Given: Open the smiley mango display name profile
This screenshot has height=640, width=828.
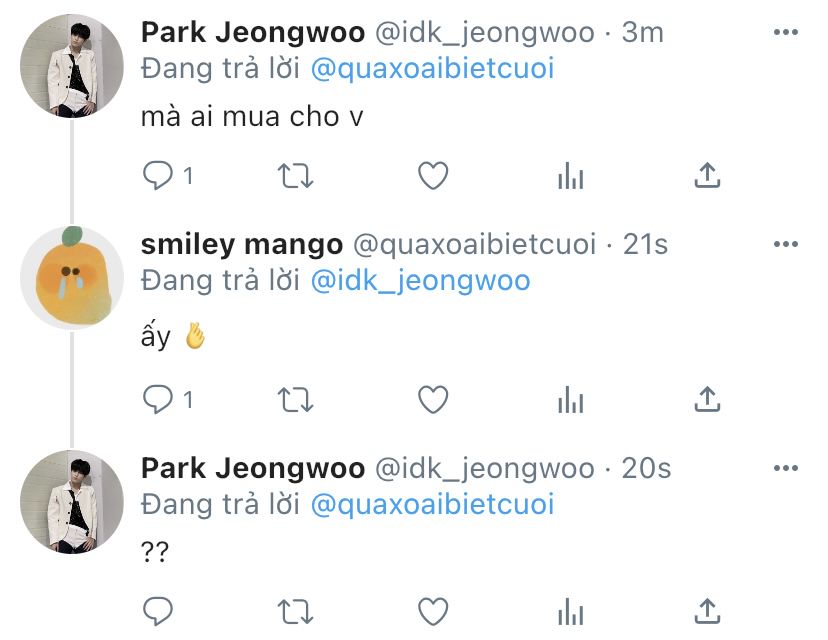Looking at the screenshot, I should point(242,244).
